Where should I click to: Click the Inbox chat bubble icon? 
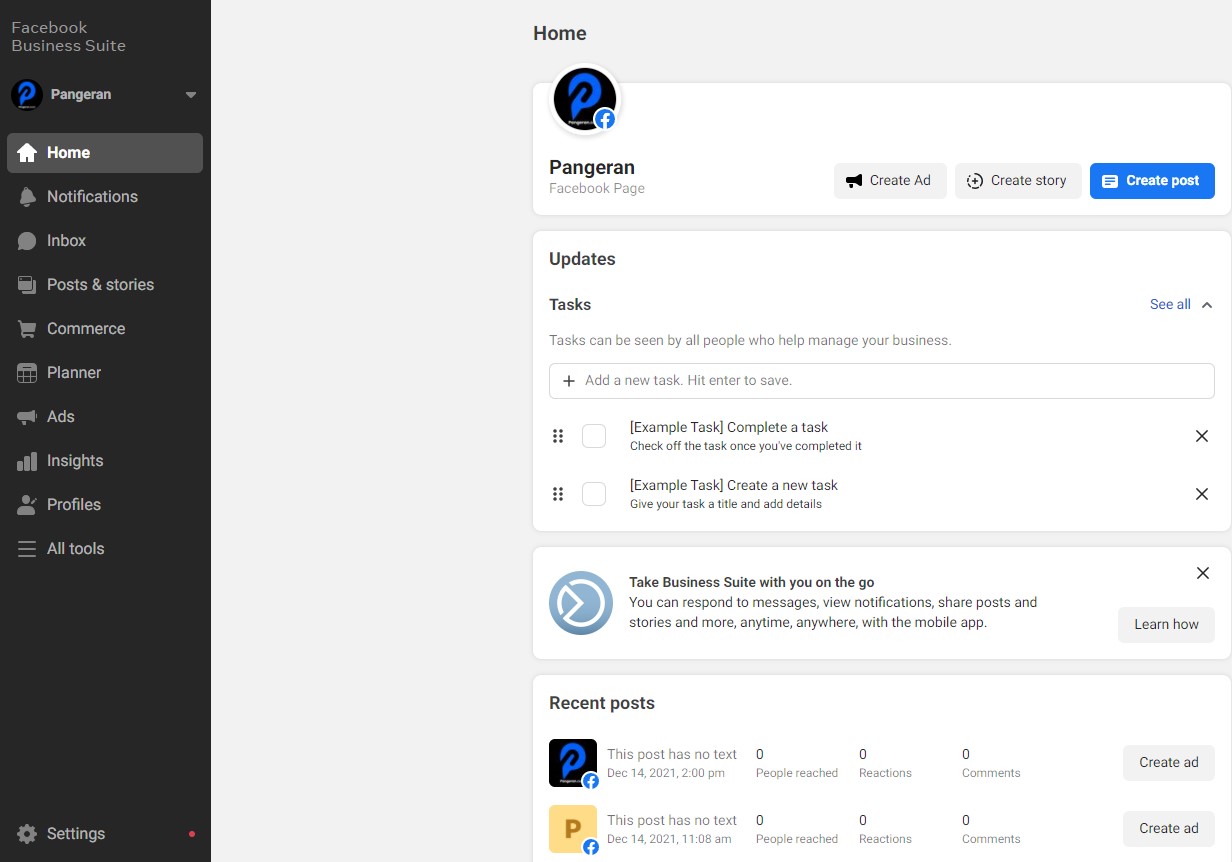[x=27, y=241]
